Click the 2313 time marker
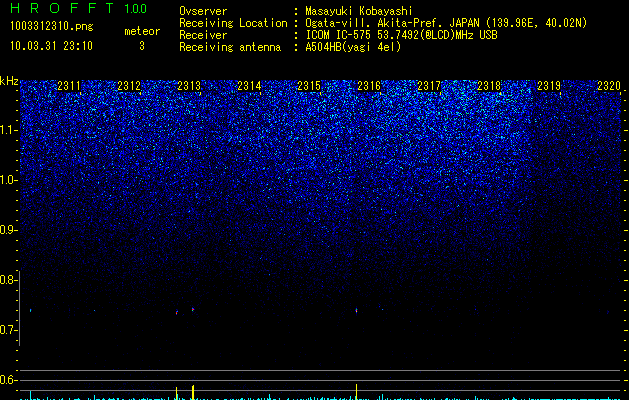This screenshot has height=400, width=629. [189, 86]
